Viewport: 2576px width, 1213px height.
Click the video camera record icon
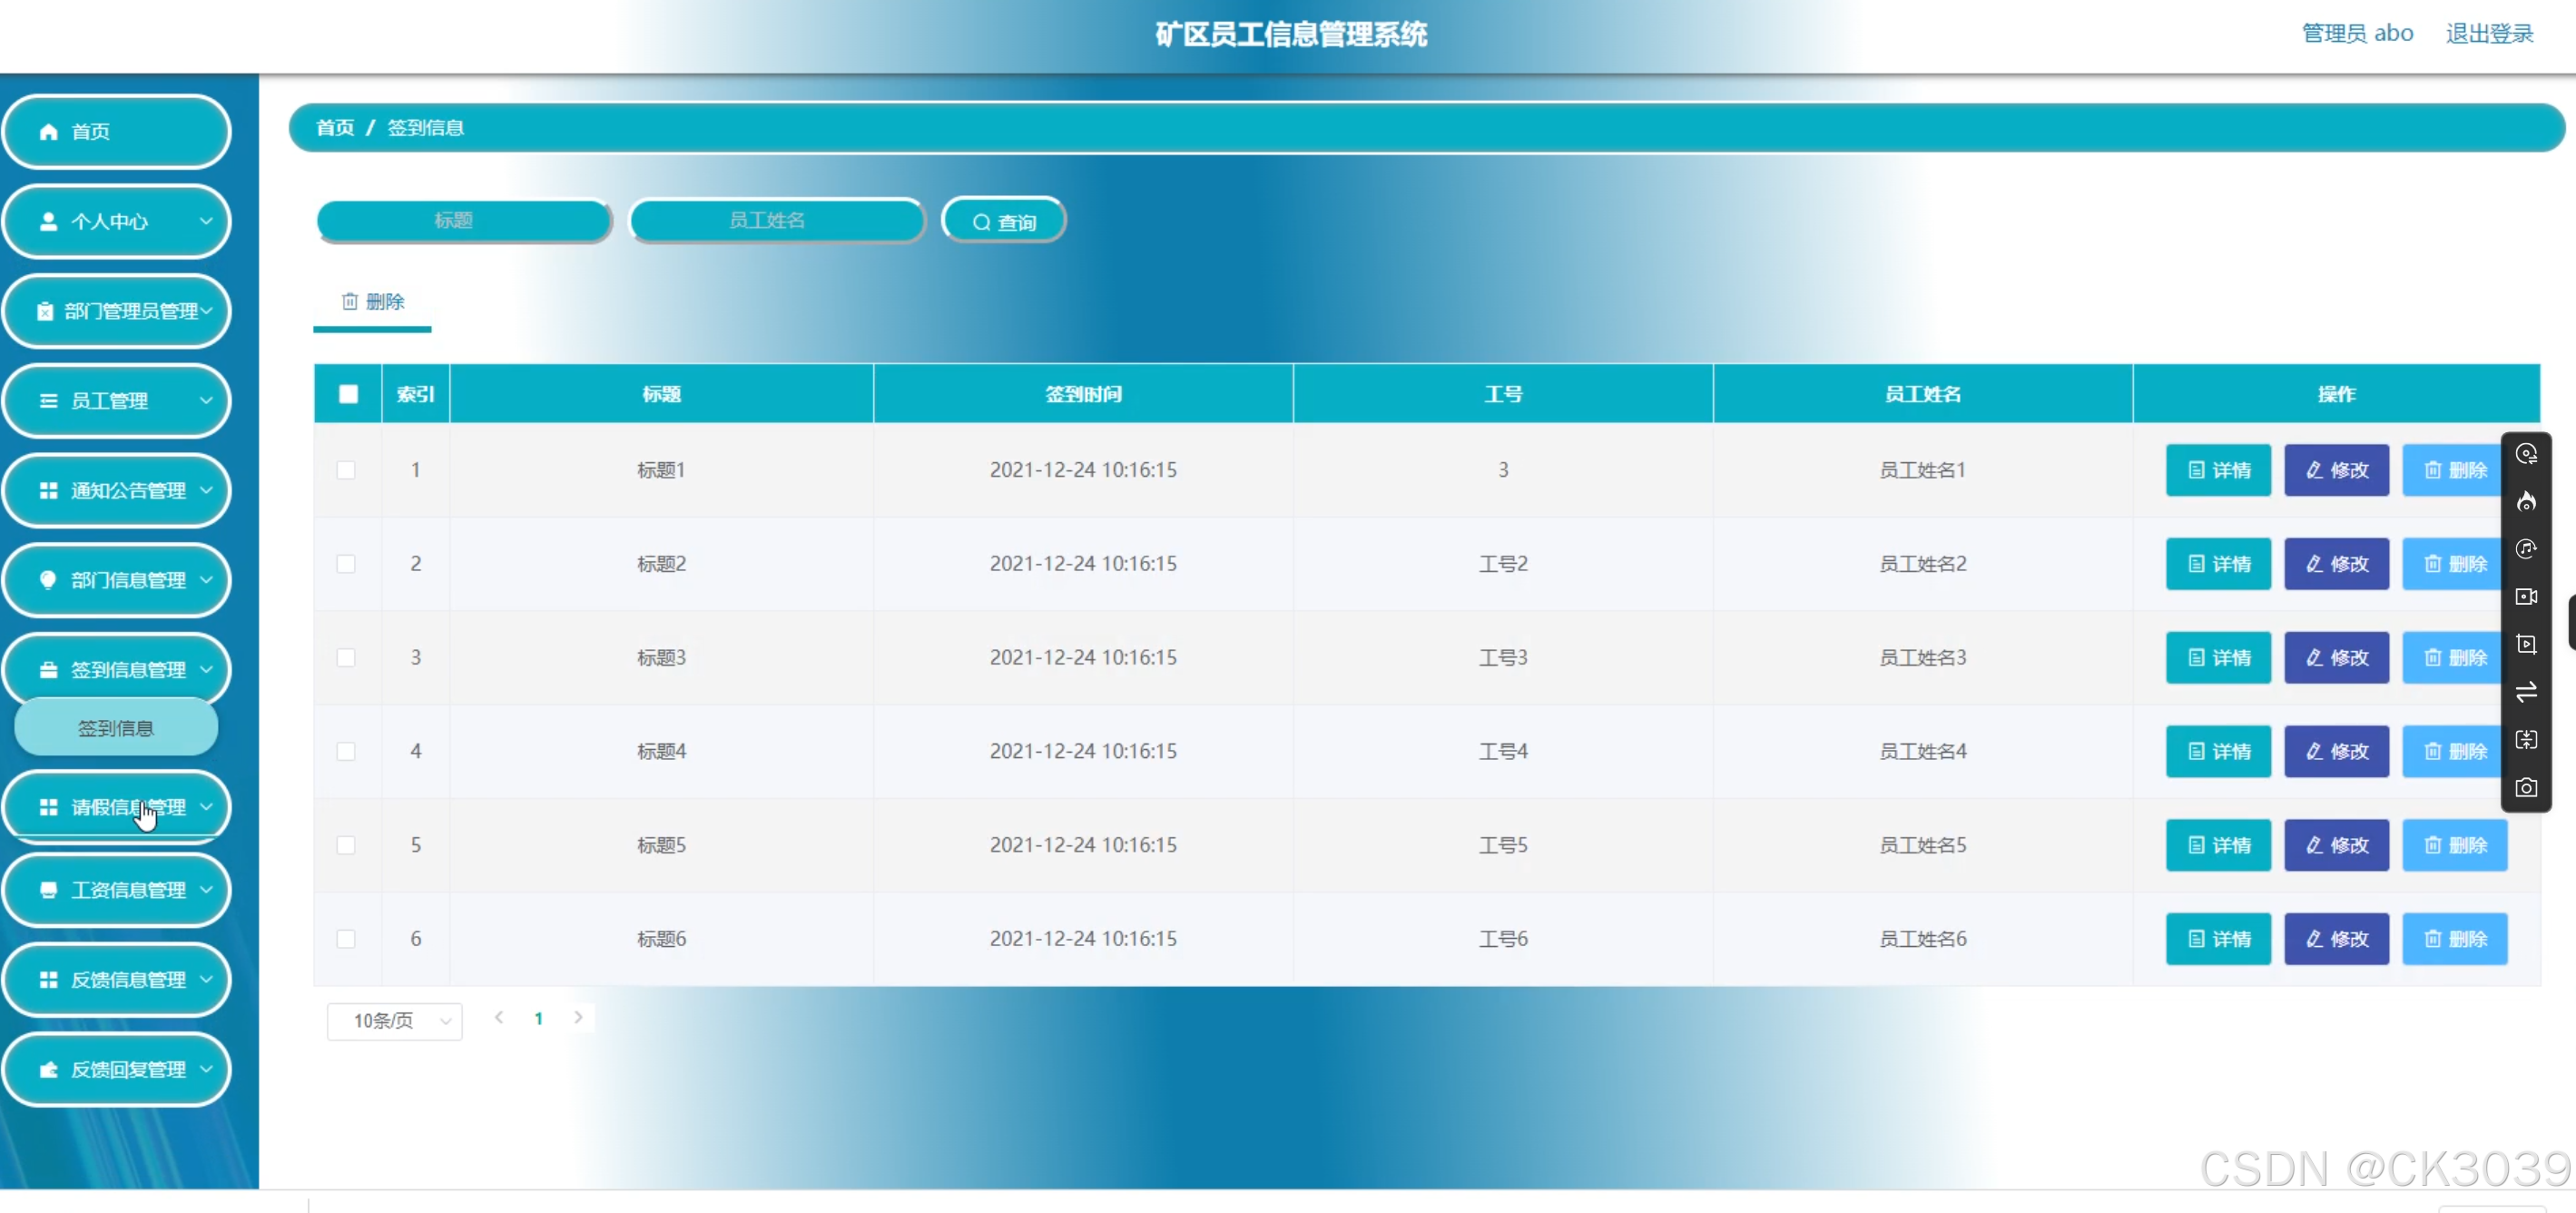pos(2526,597)
